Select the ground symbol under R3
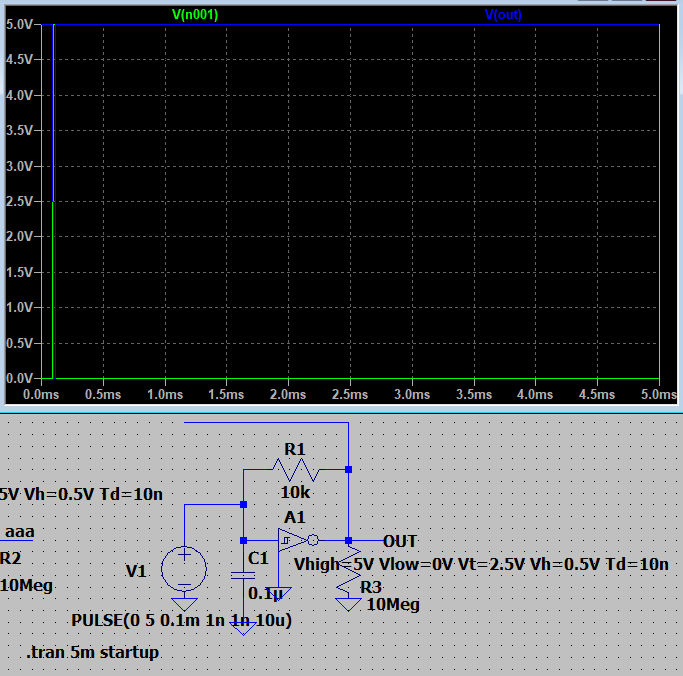Screen dimensions: 683x676 (347, 604)
